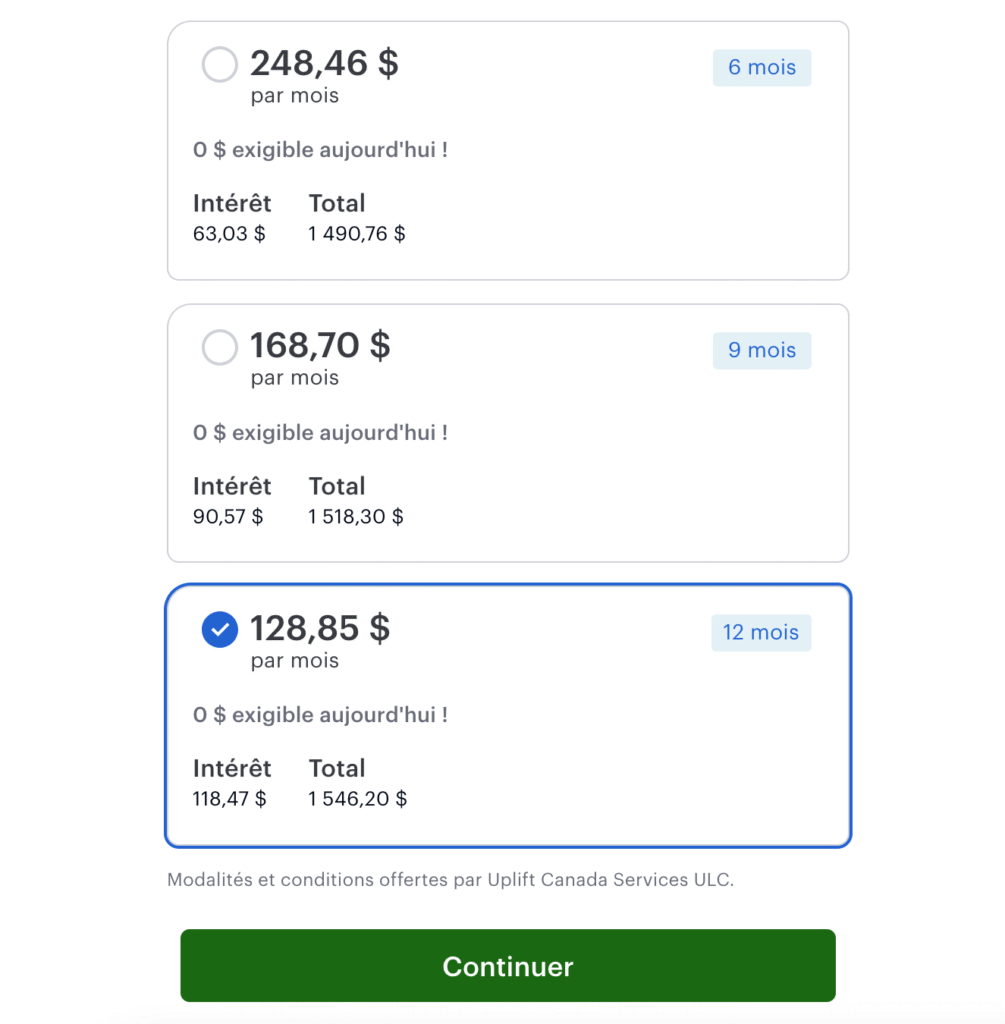Click the "9 mois" term badge
Viewport: 1005px width, 1024px height.
(x=762, y=351)
